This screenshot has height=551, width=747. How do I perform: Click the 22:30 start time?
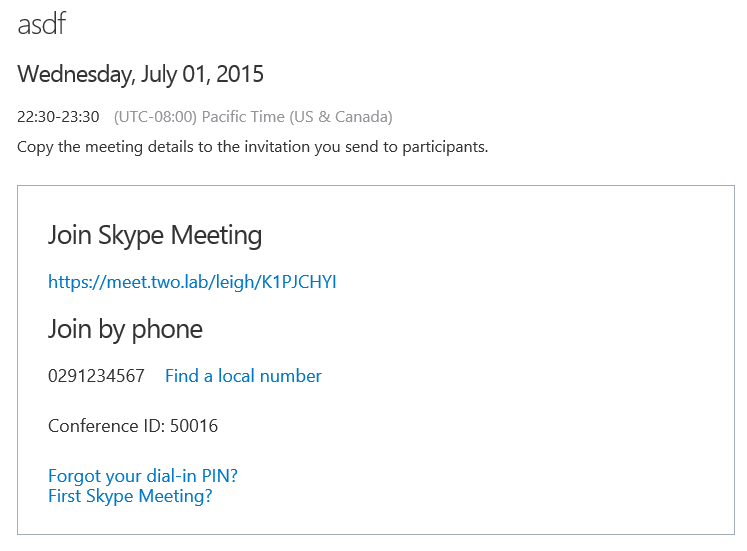point(36,117)
